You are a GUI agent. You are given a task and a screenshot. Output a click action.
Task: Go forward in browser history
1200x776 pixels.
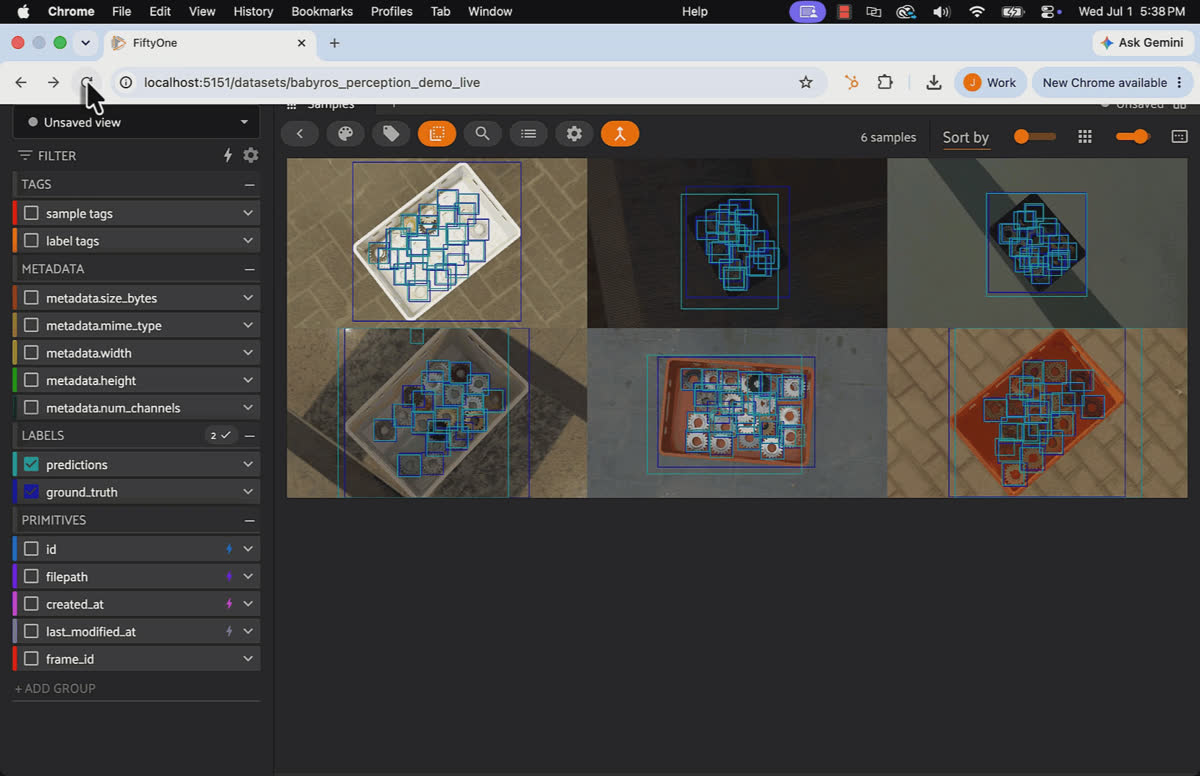54,83
